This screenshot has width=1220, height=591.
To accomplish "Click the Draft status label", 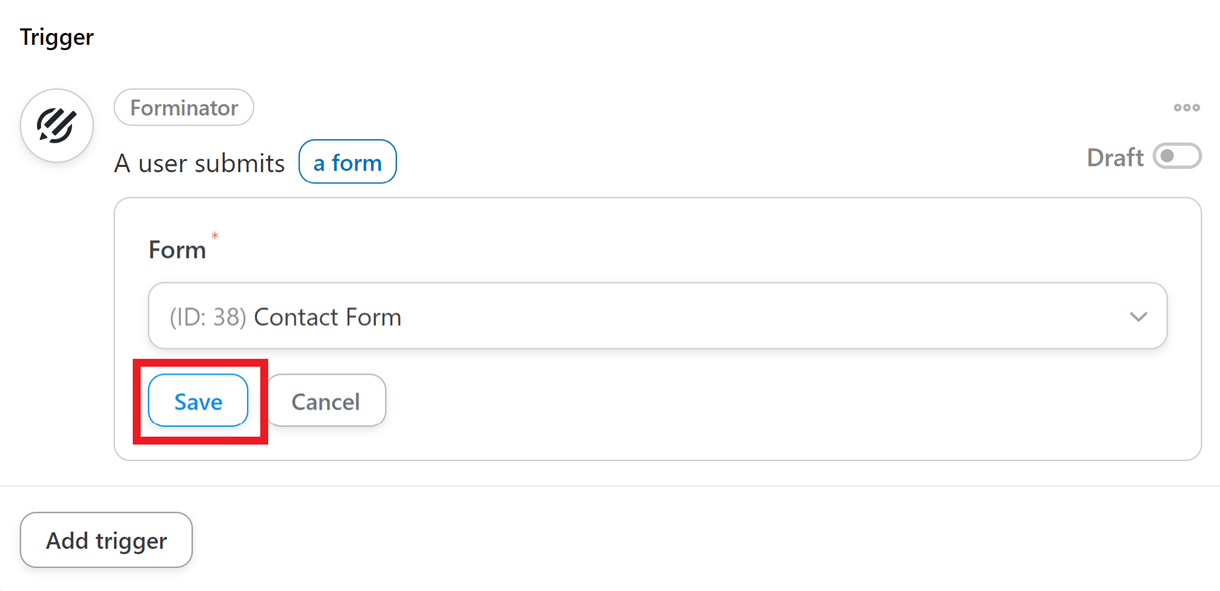I will click(1115, 158).
